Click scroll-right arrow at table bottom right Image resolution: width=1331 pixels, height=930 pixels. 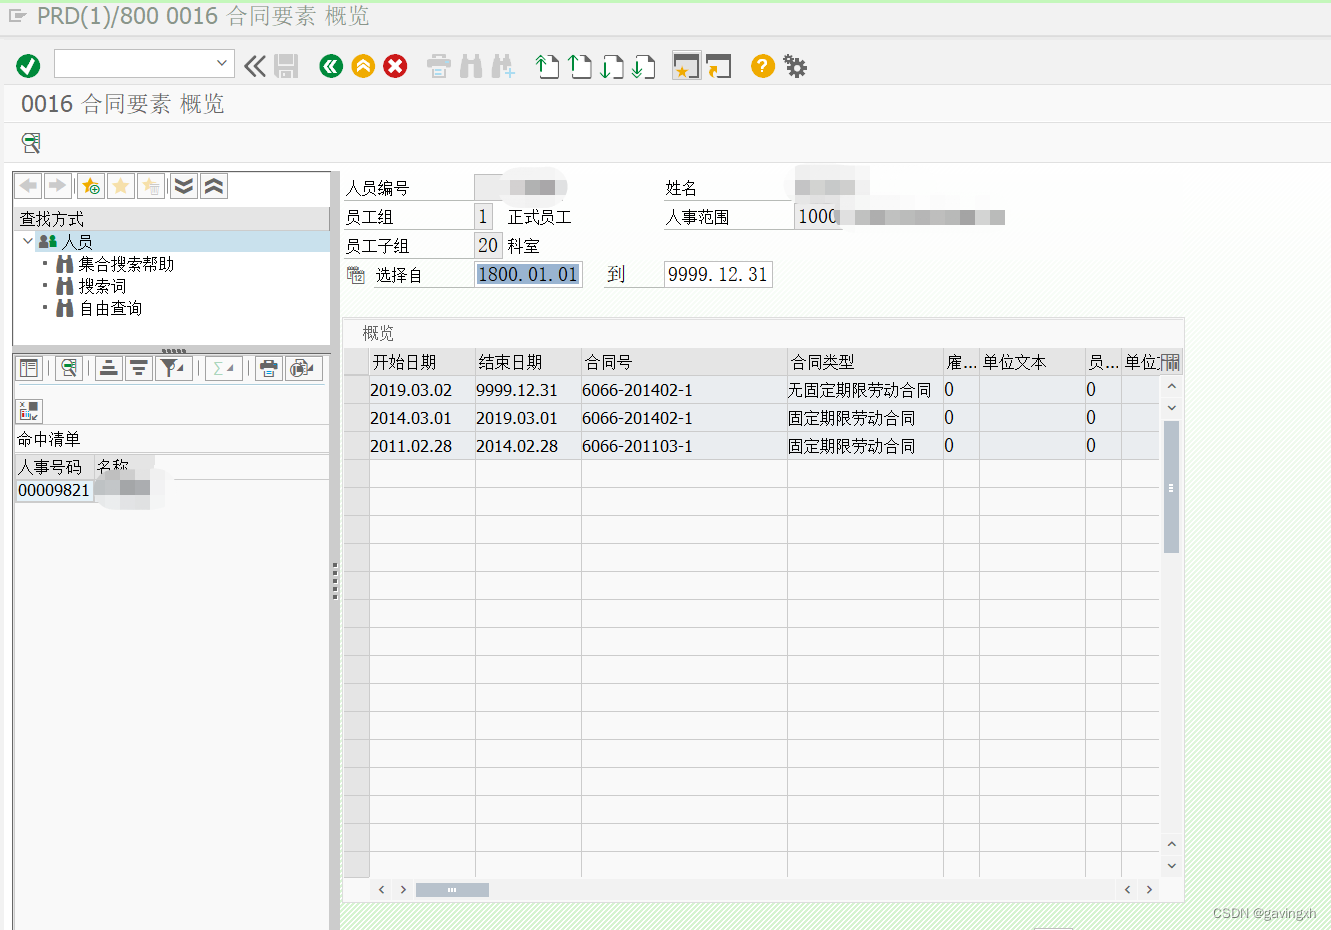pos(1149,889)
